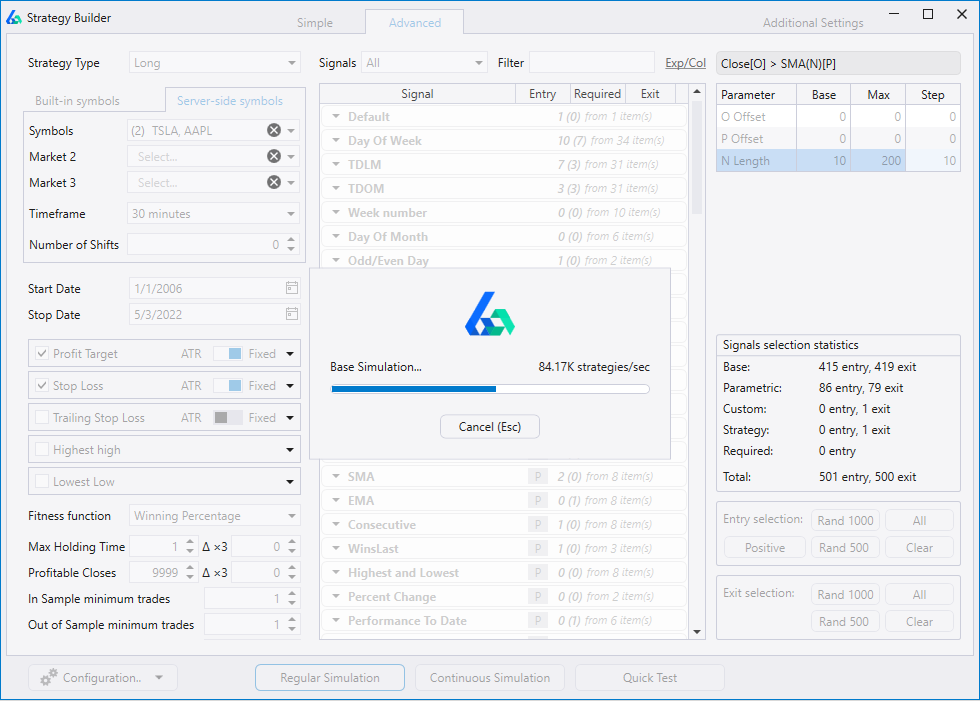This screenshot has height=701, width=980.
Task: Click the simulation progress bar
Action: pos(490,388)
